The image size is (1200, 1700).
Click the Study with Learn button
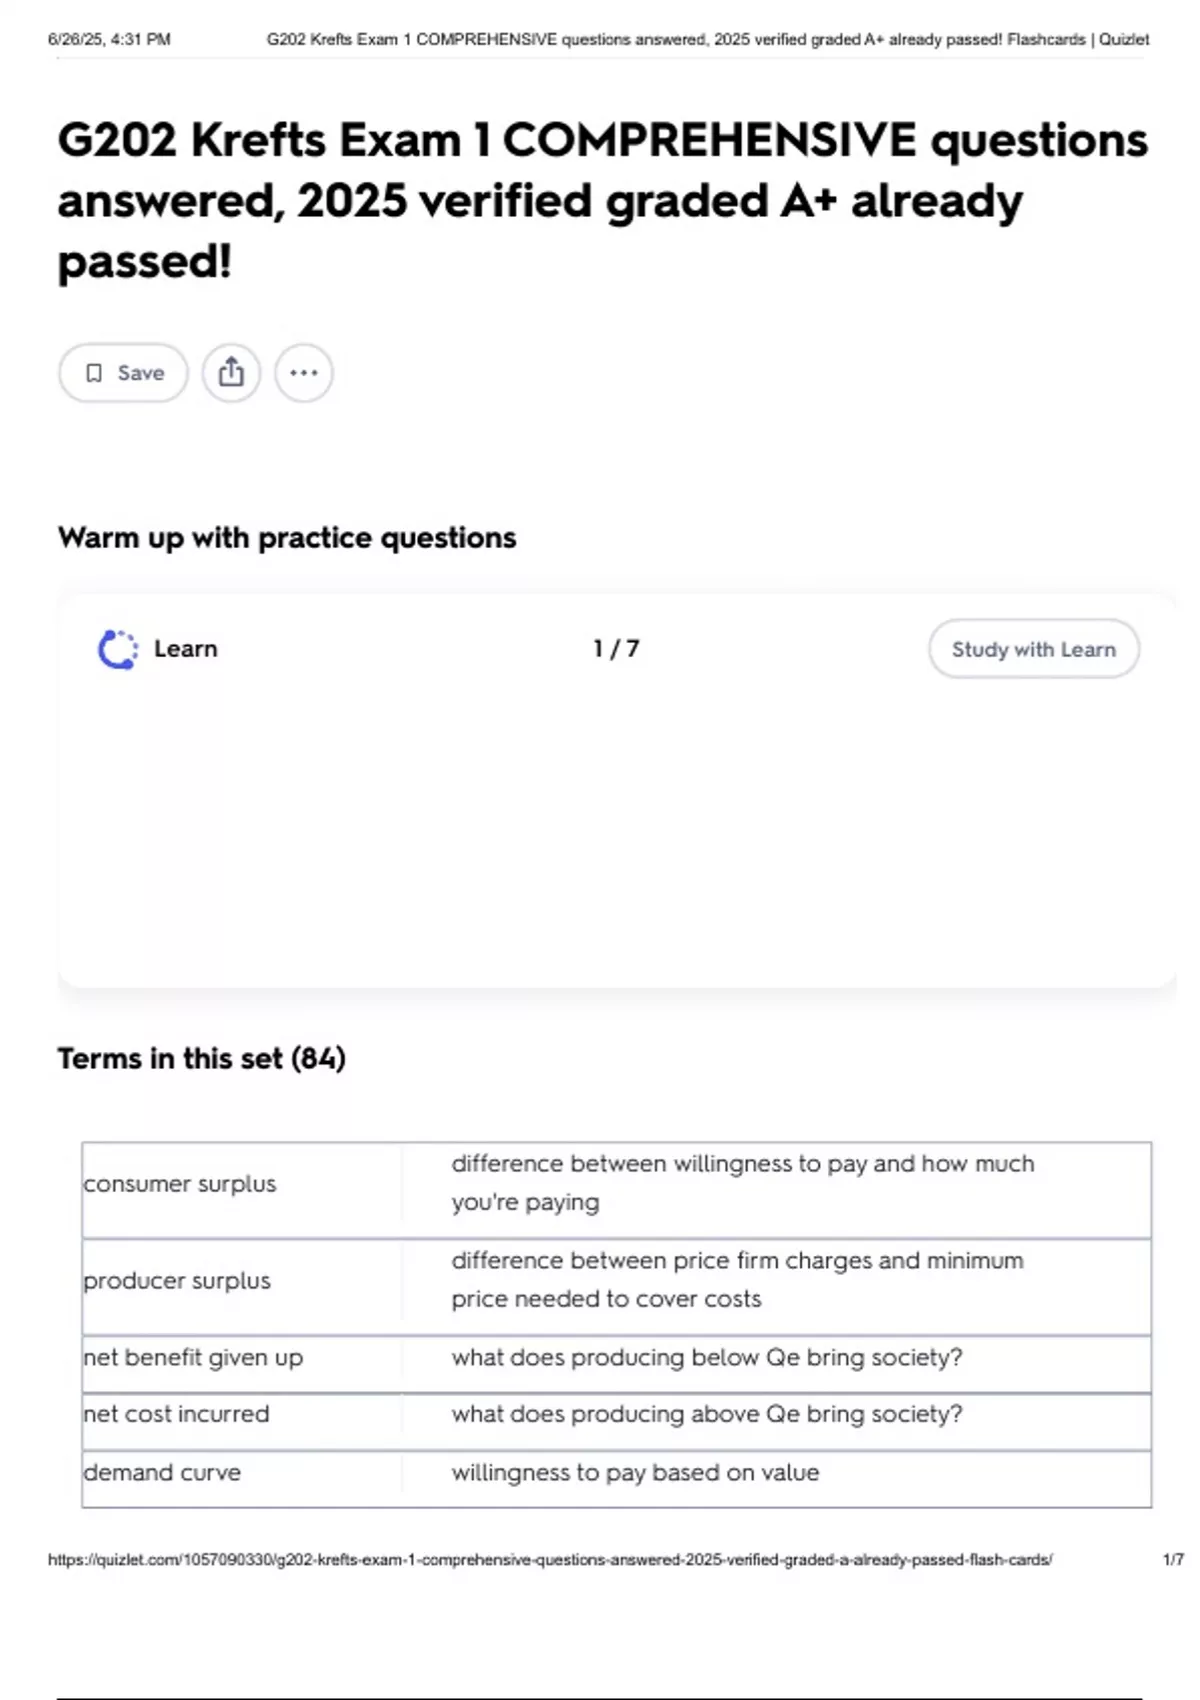pyautogui.click(x=1033, y=649)
